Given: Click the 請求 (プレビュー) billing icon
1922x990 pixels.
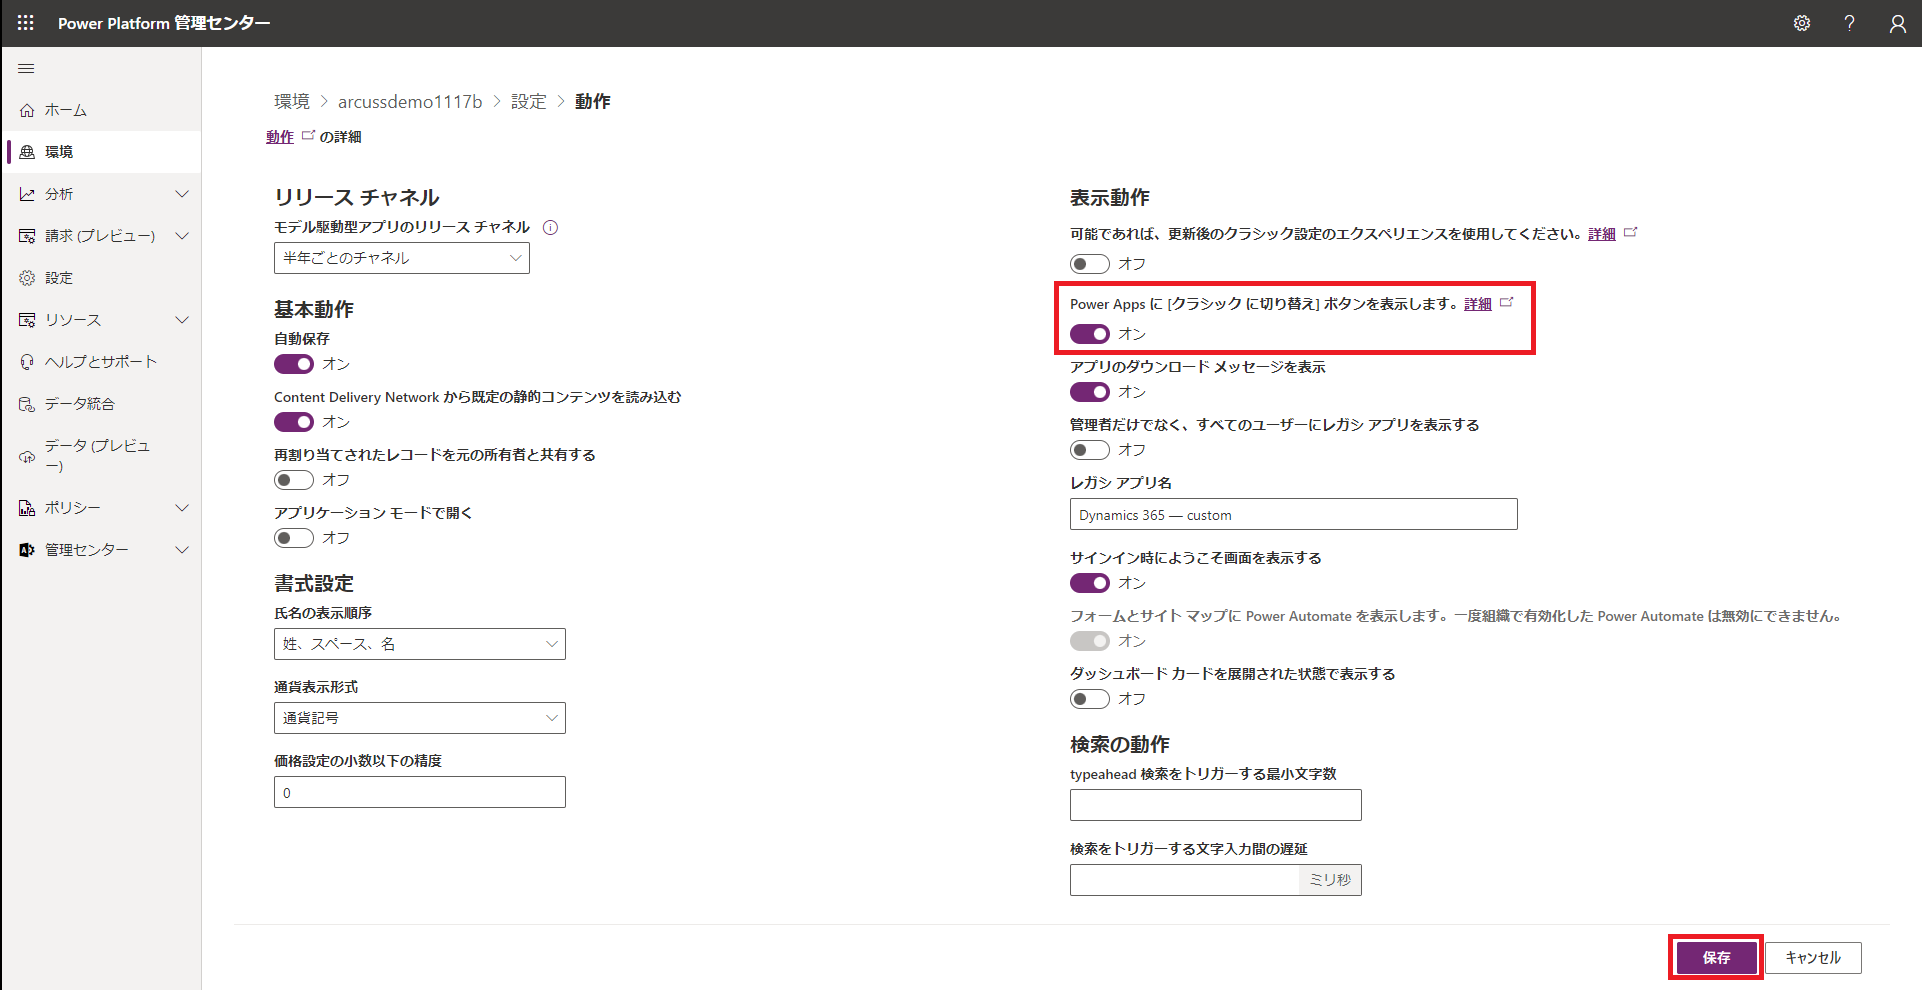Looking at the screenshot, I should [27, 236].
